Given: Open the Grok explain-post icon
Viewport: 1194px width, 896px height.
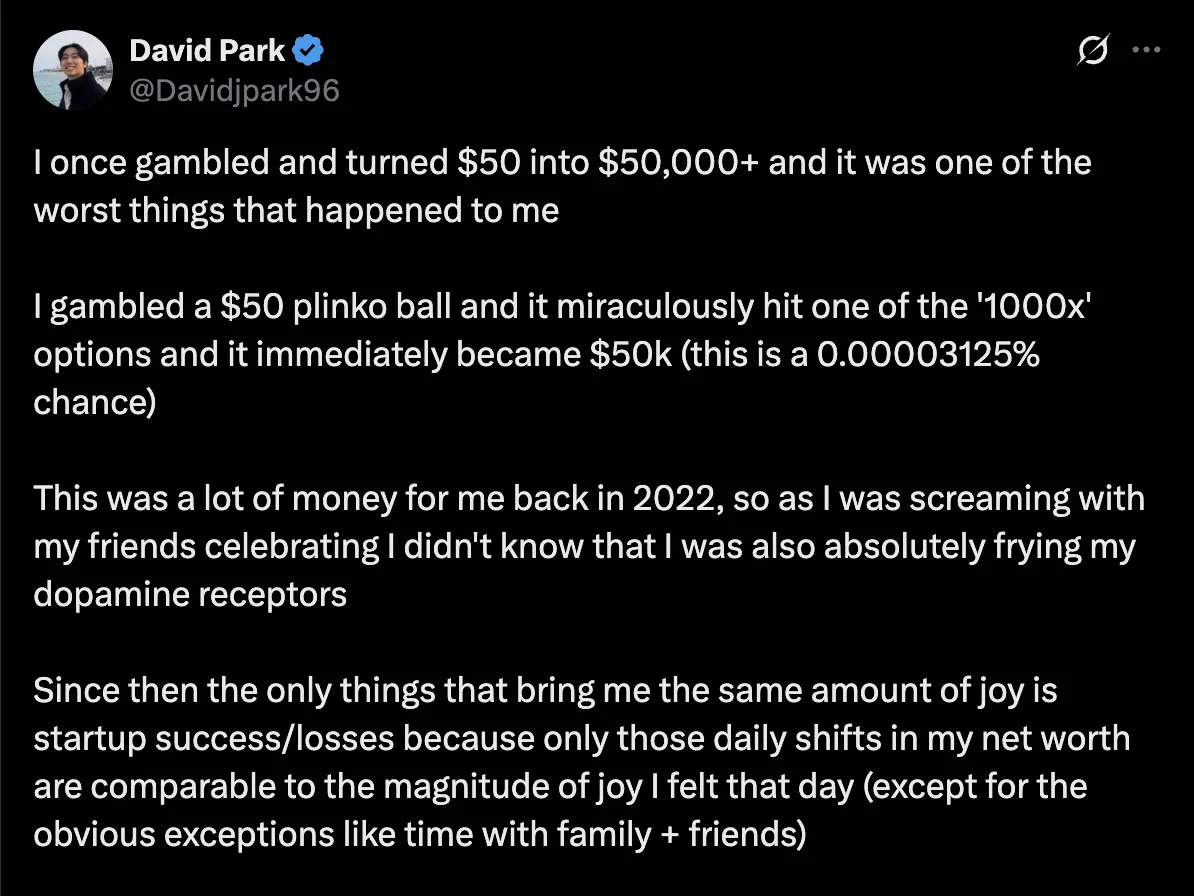Looking at the screenshot, I should pyautogui.click(x=1093, y=50).
